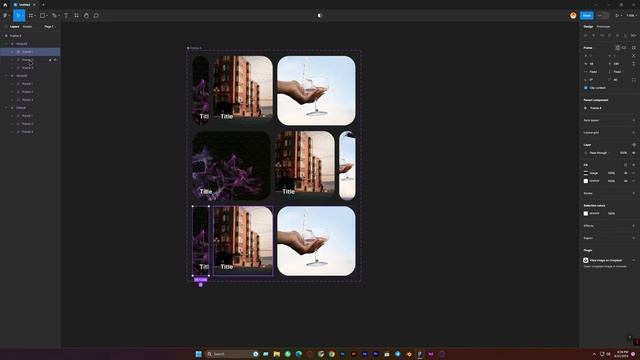Toggle layer visibility in Layer section

[x=634, y=153]
